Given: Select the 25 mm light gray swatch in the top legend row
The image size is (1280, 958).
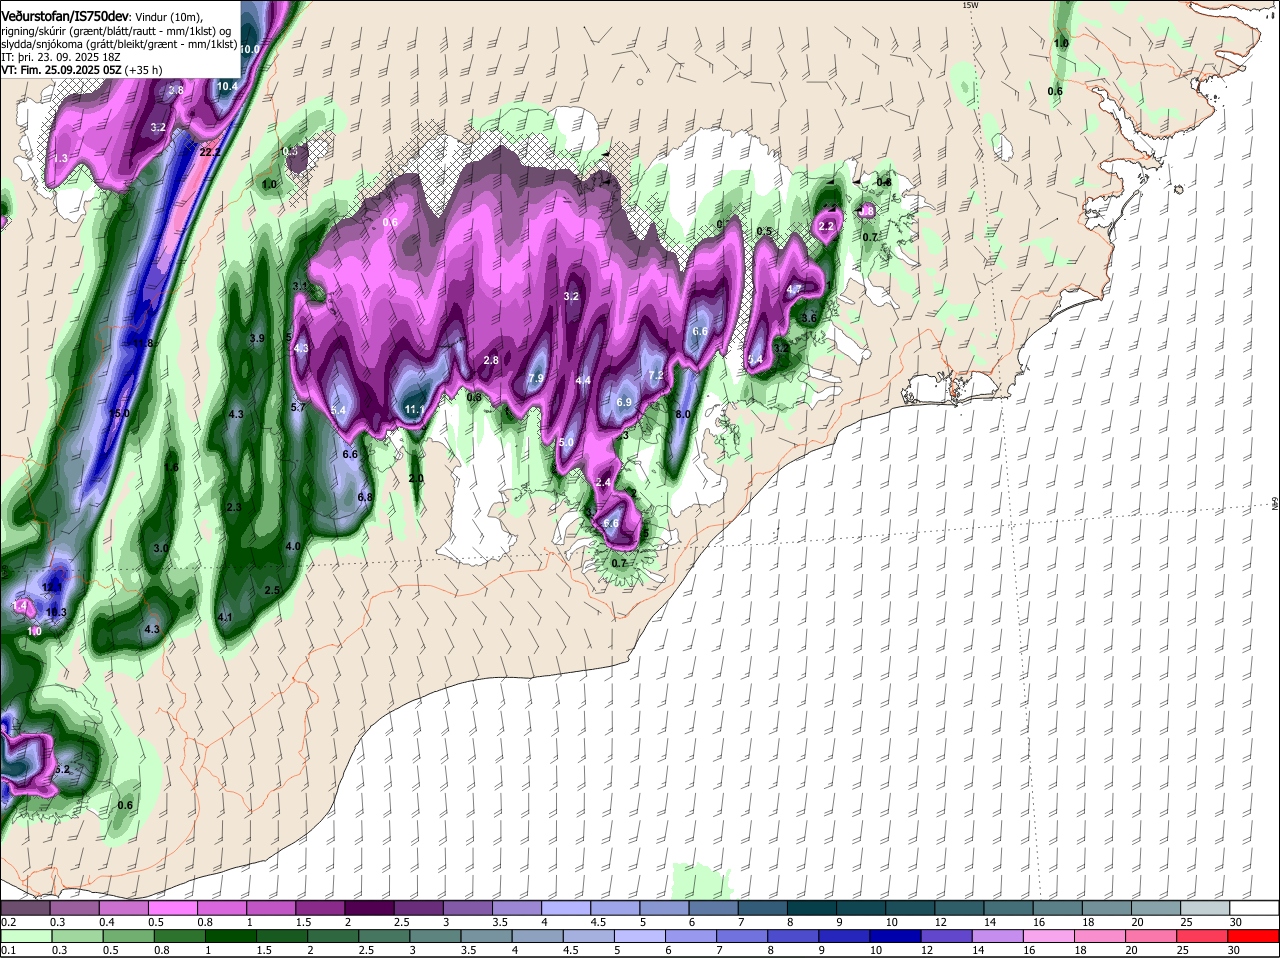Looking at the screenshot, I should (x=1205, y=908).
